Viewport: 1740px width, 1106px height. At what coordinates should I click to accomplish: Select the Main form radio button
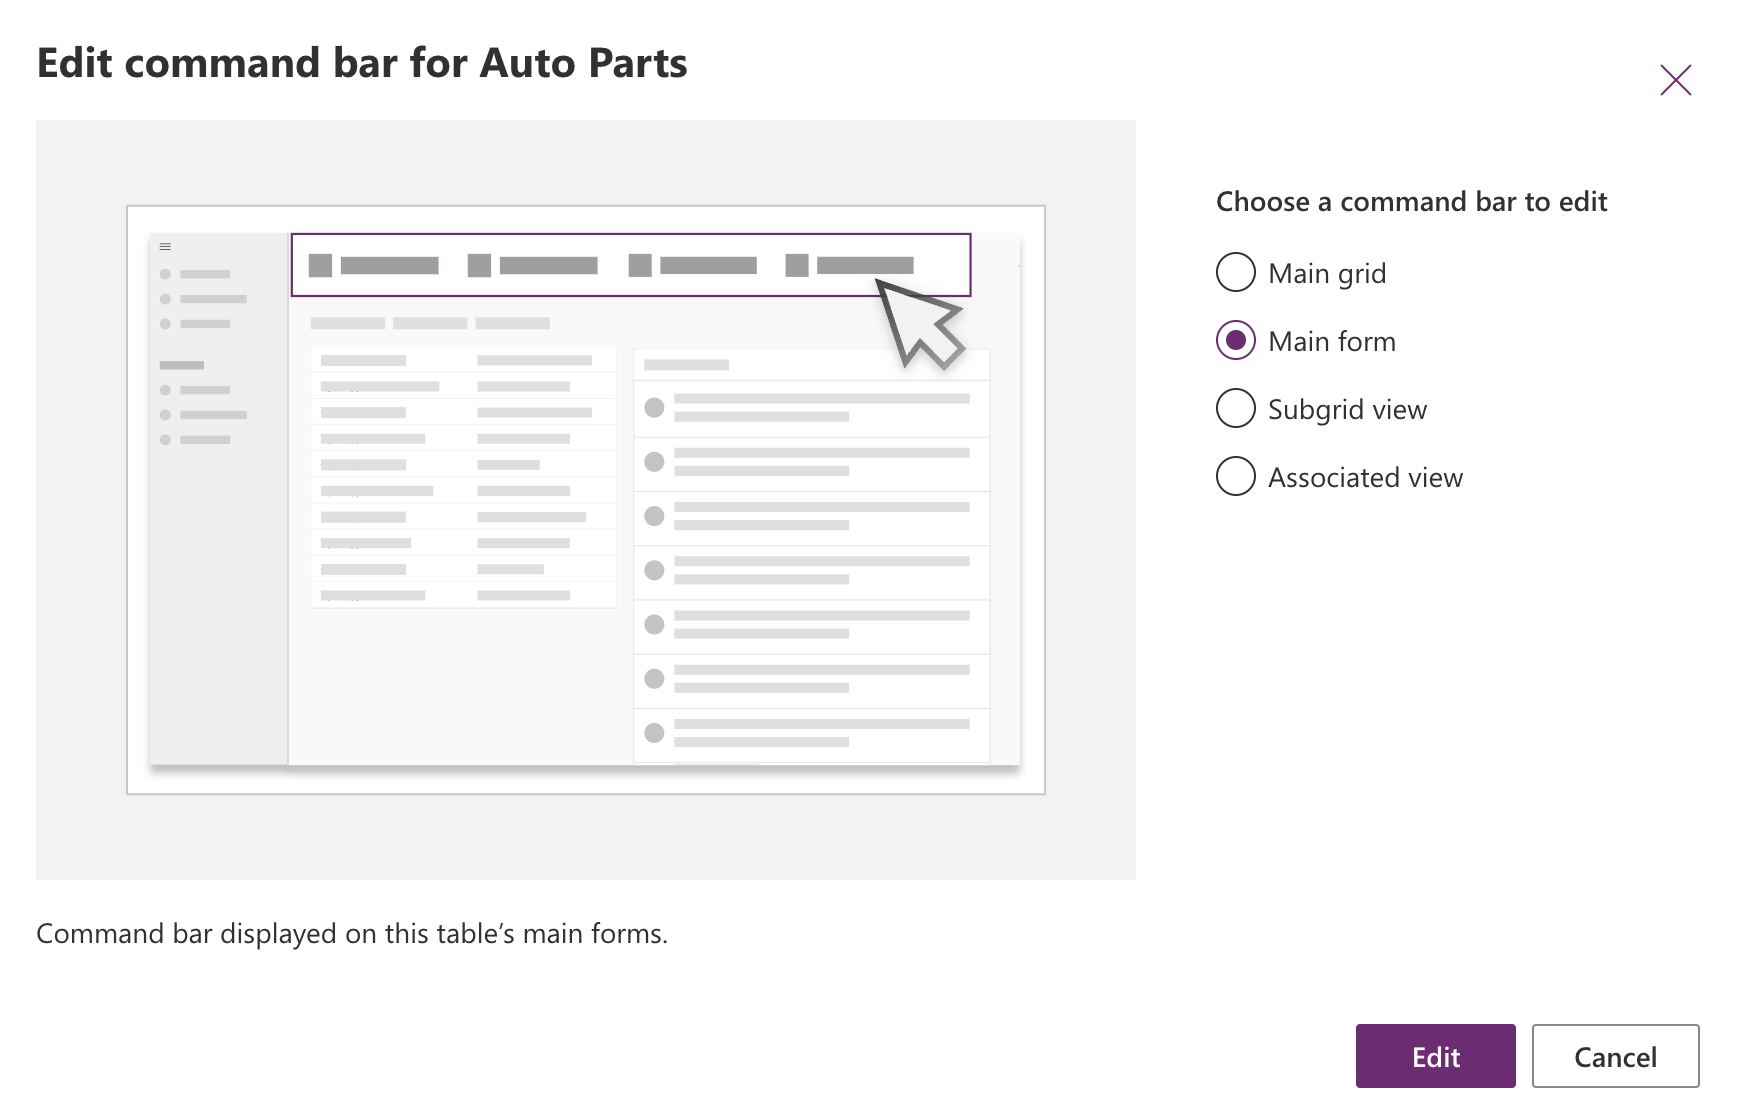[1236, 340]
